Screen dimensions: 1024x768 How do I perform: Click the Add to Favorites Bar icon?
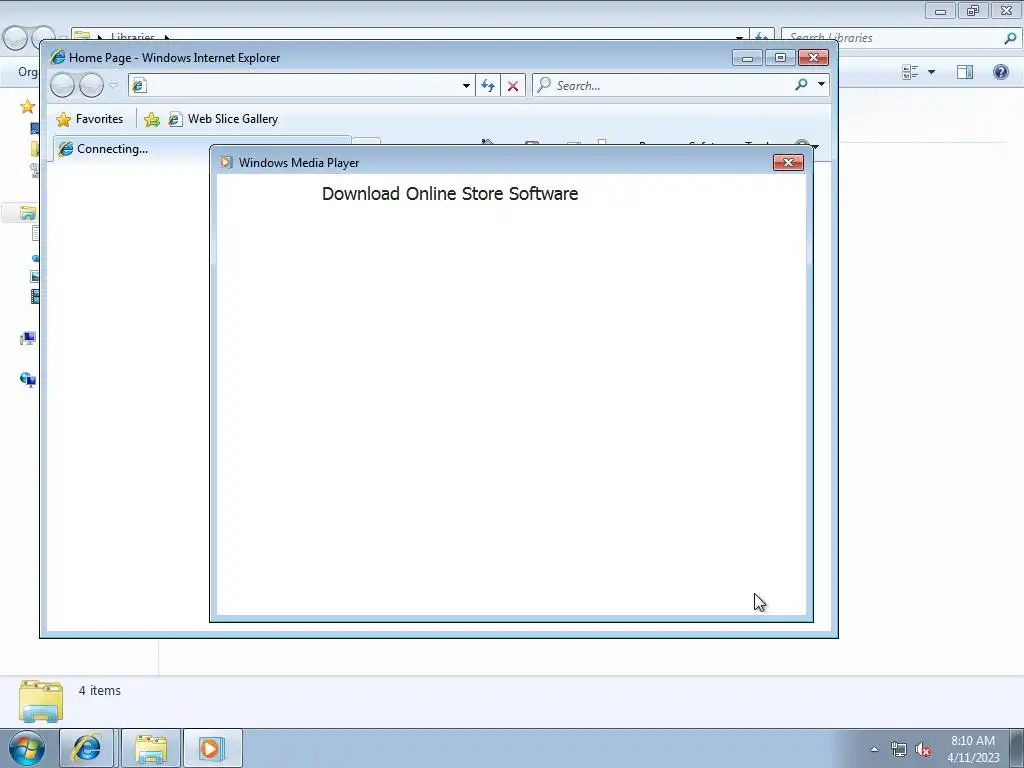pyautogui.click(x=152, y=119)
